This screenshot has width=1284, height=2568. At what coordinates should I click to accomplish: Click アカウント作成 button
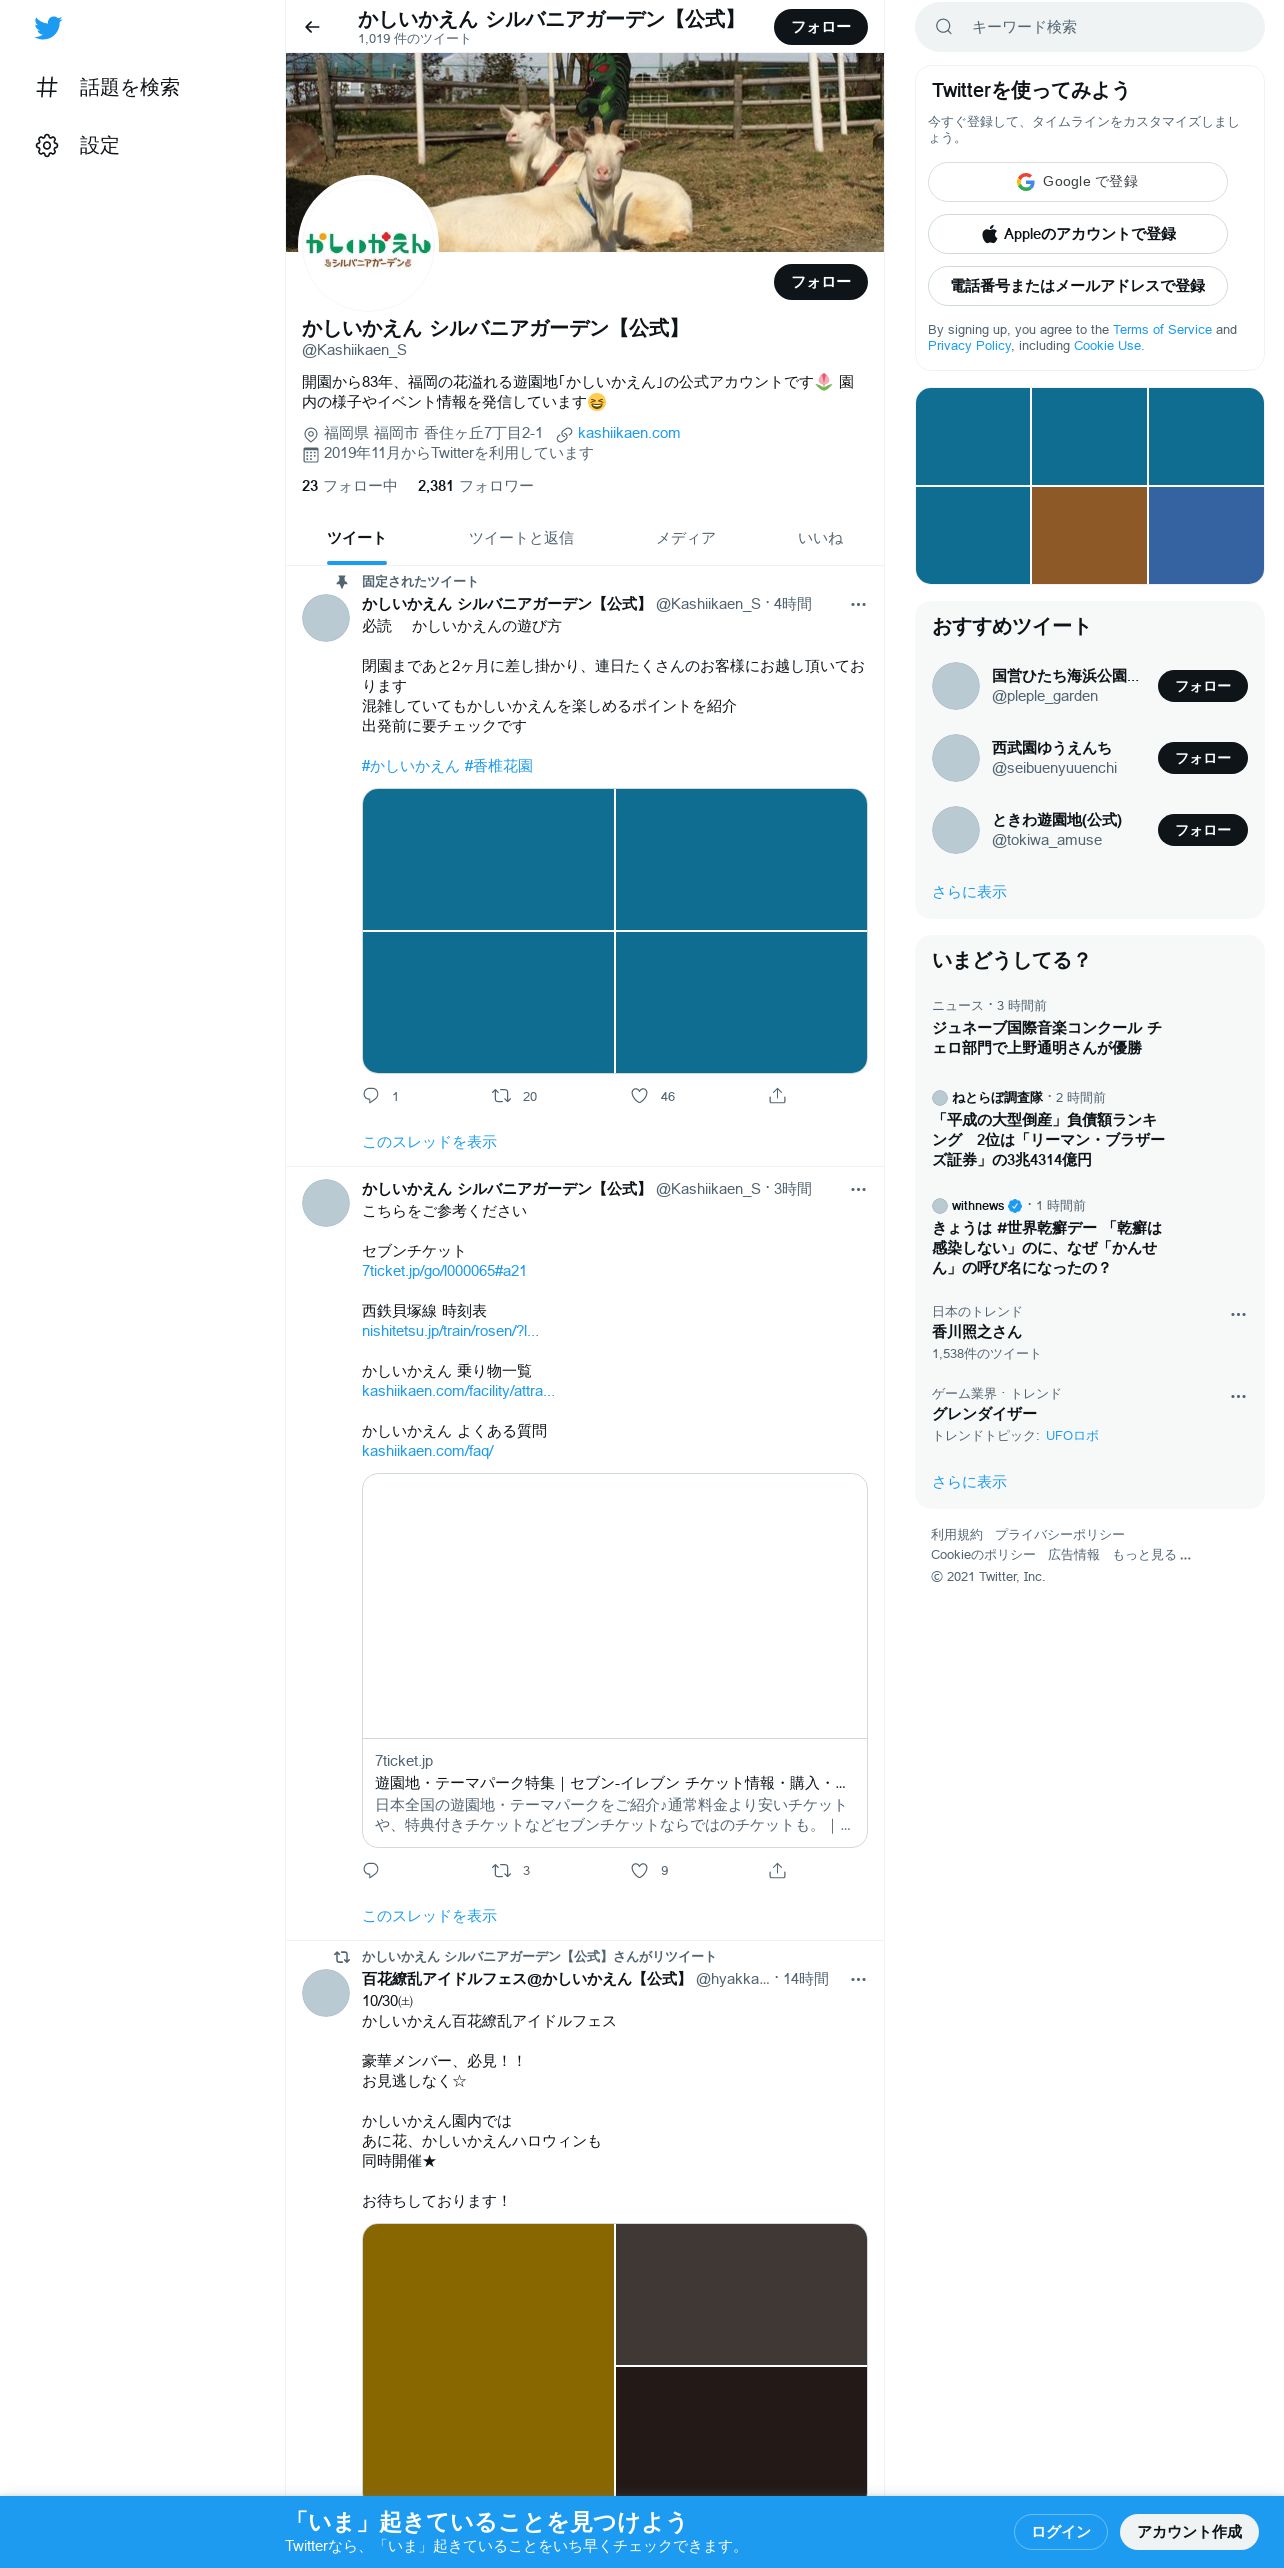click(1189, 2532)
